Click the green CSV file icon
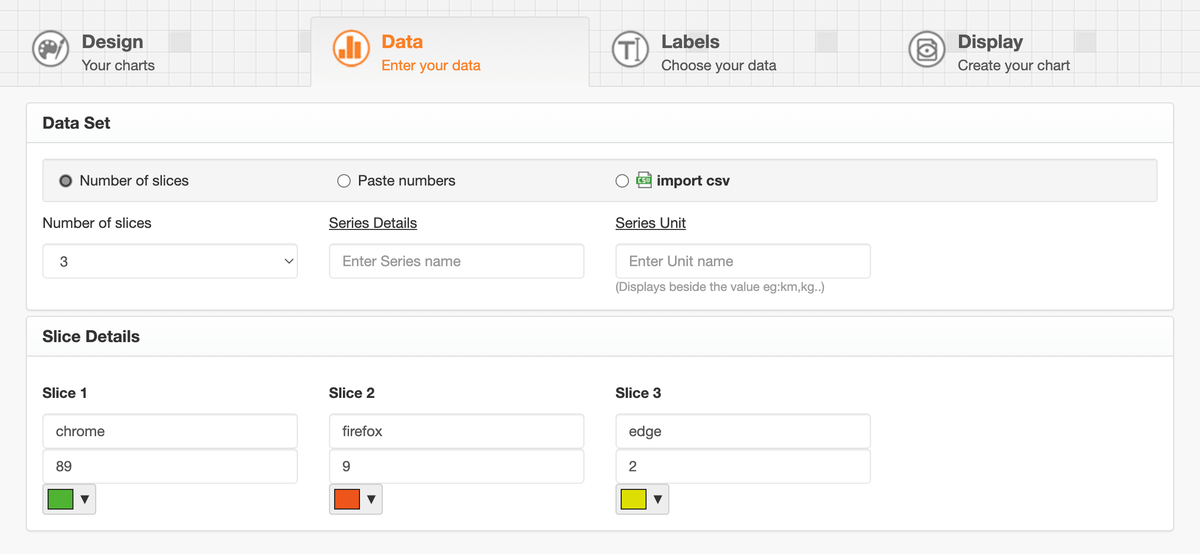 645,181
